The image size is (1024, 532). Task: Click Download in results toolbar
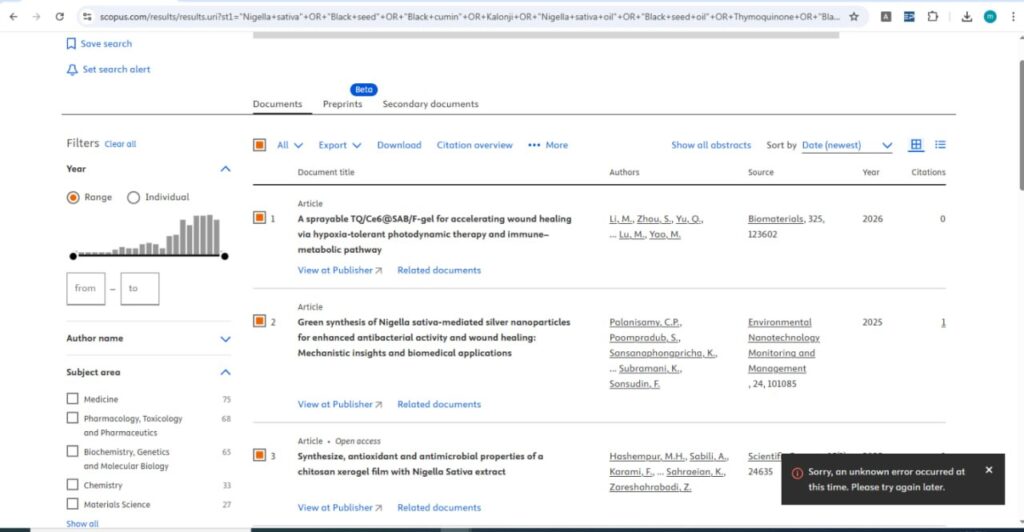pyautogui.click(x=399, y=145)
